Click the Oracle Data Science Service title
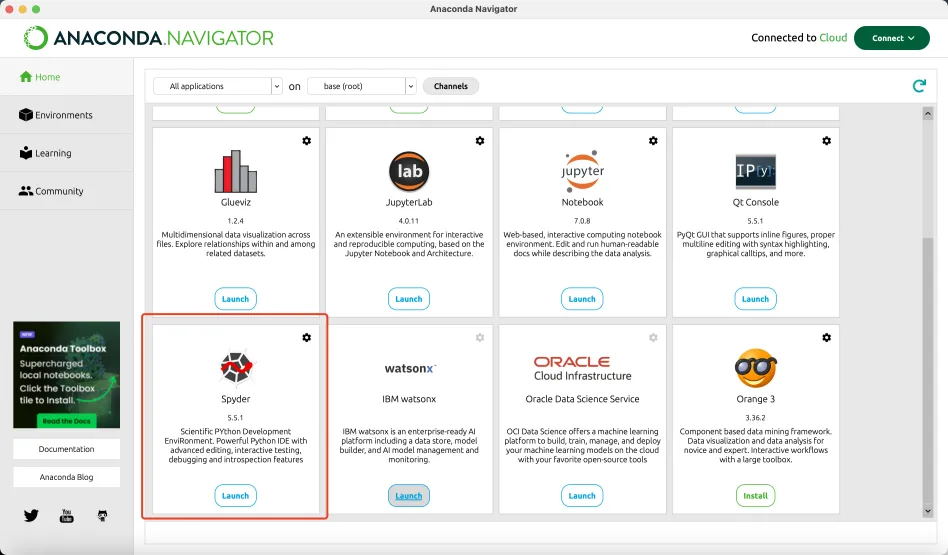Screen dimensions: 948x555 point(582,399)
